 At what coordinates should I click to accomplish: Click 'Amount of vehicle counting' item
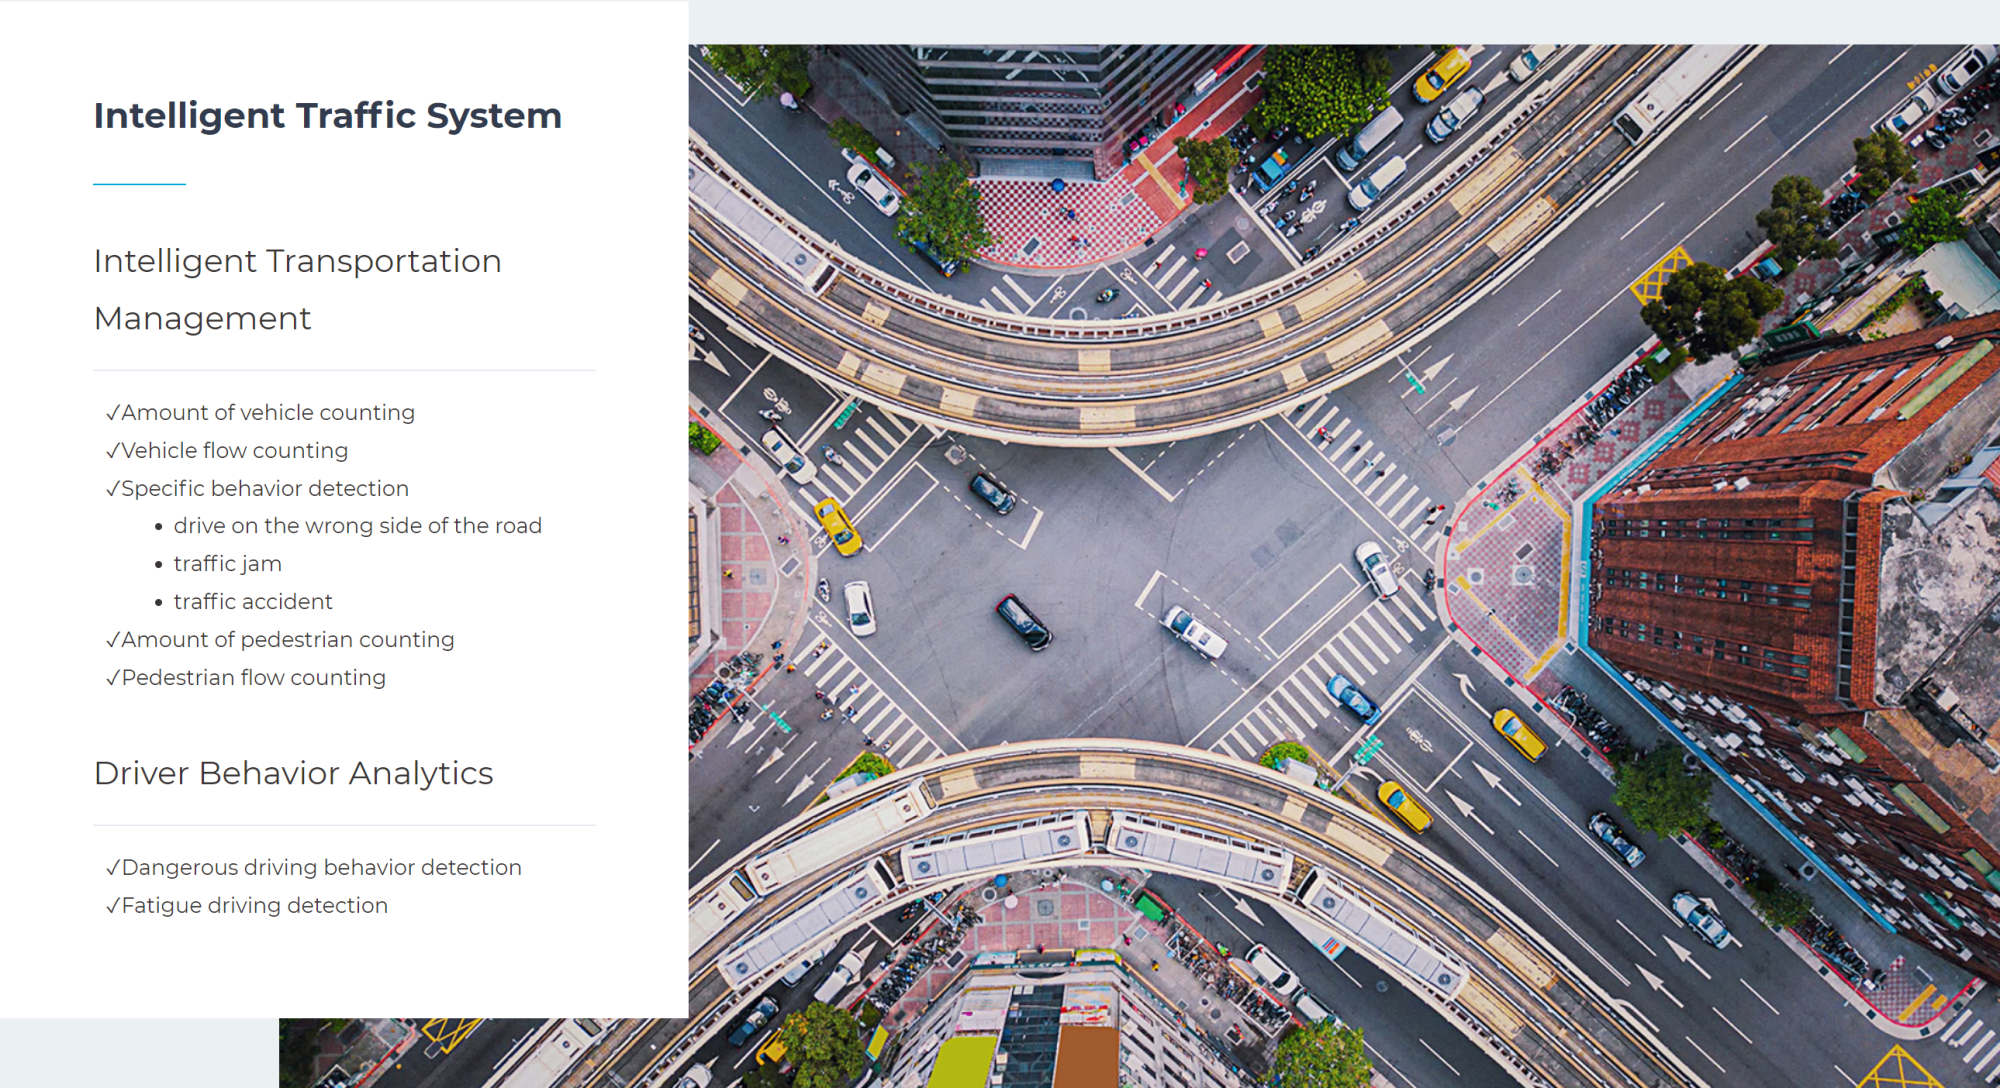pos(260,412)
